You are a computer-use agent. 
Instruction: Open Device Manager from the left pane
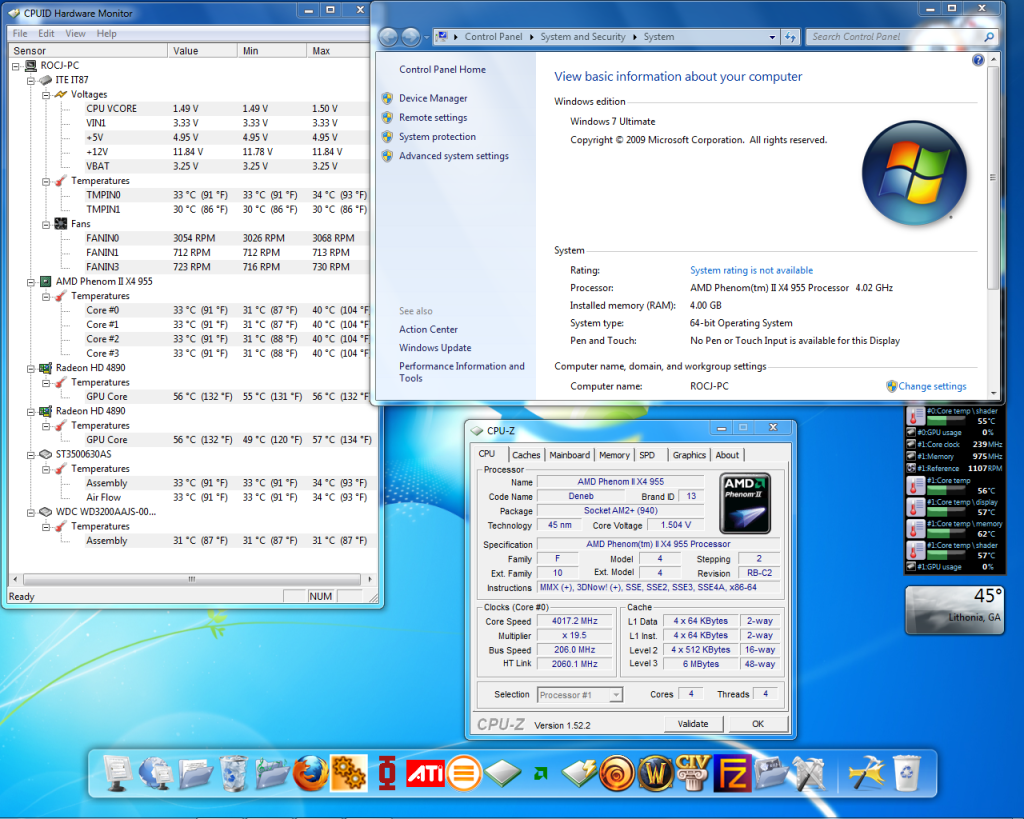(433, 98)
